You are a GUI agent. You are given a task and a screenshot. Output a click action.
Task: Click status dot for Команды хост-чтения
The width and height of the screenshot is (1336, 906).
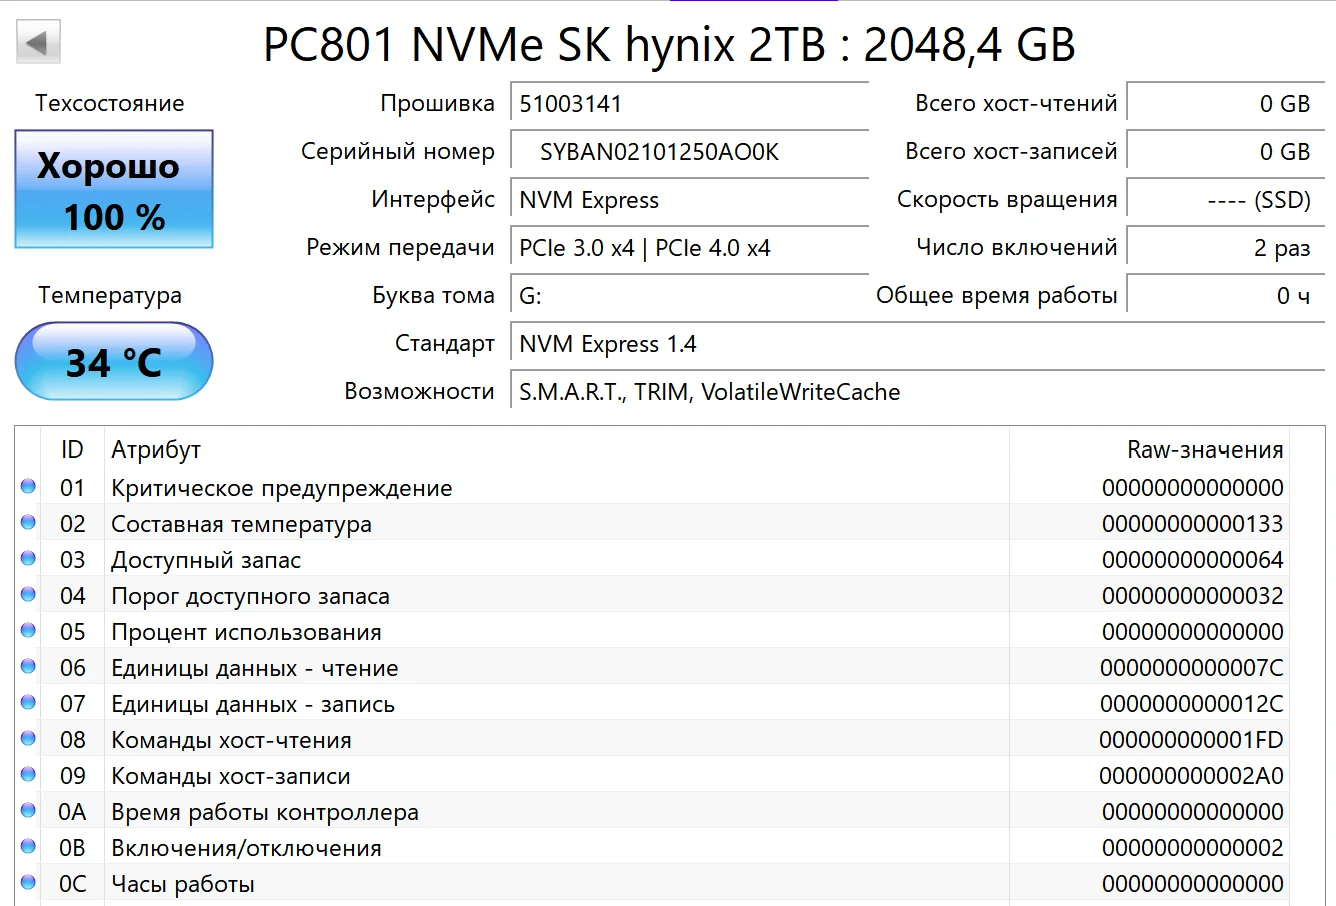click(28, 739)
